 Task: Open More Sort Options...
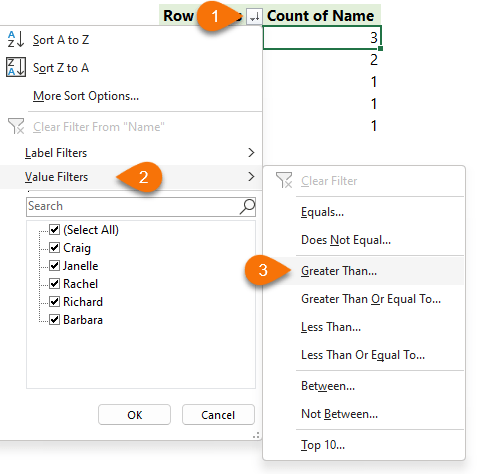(86, 96)
